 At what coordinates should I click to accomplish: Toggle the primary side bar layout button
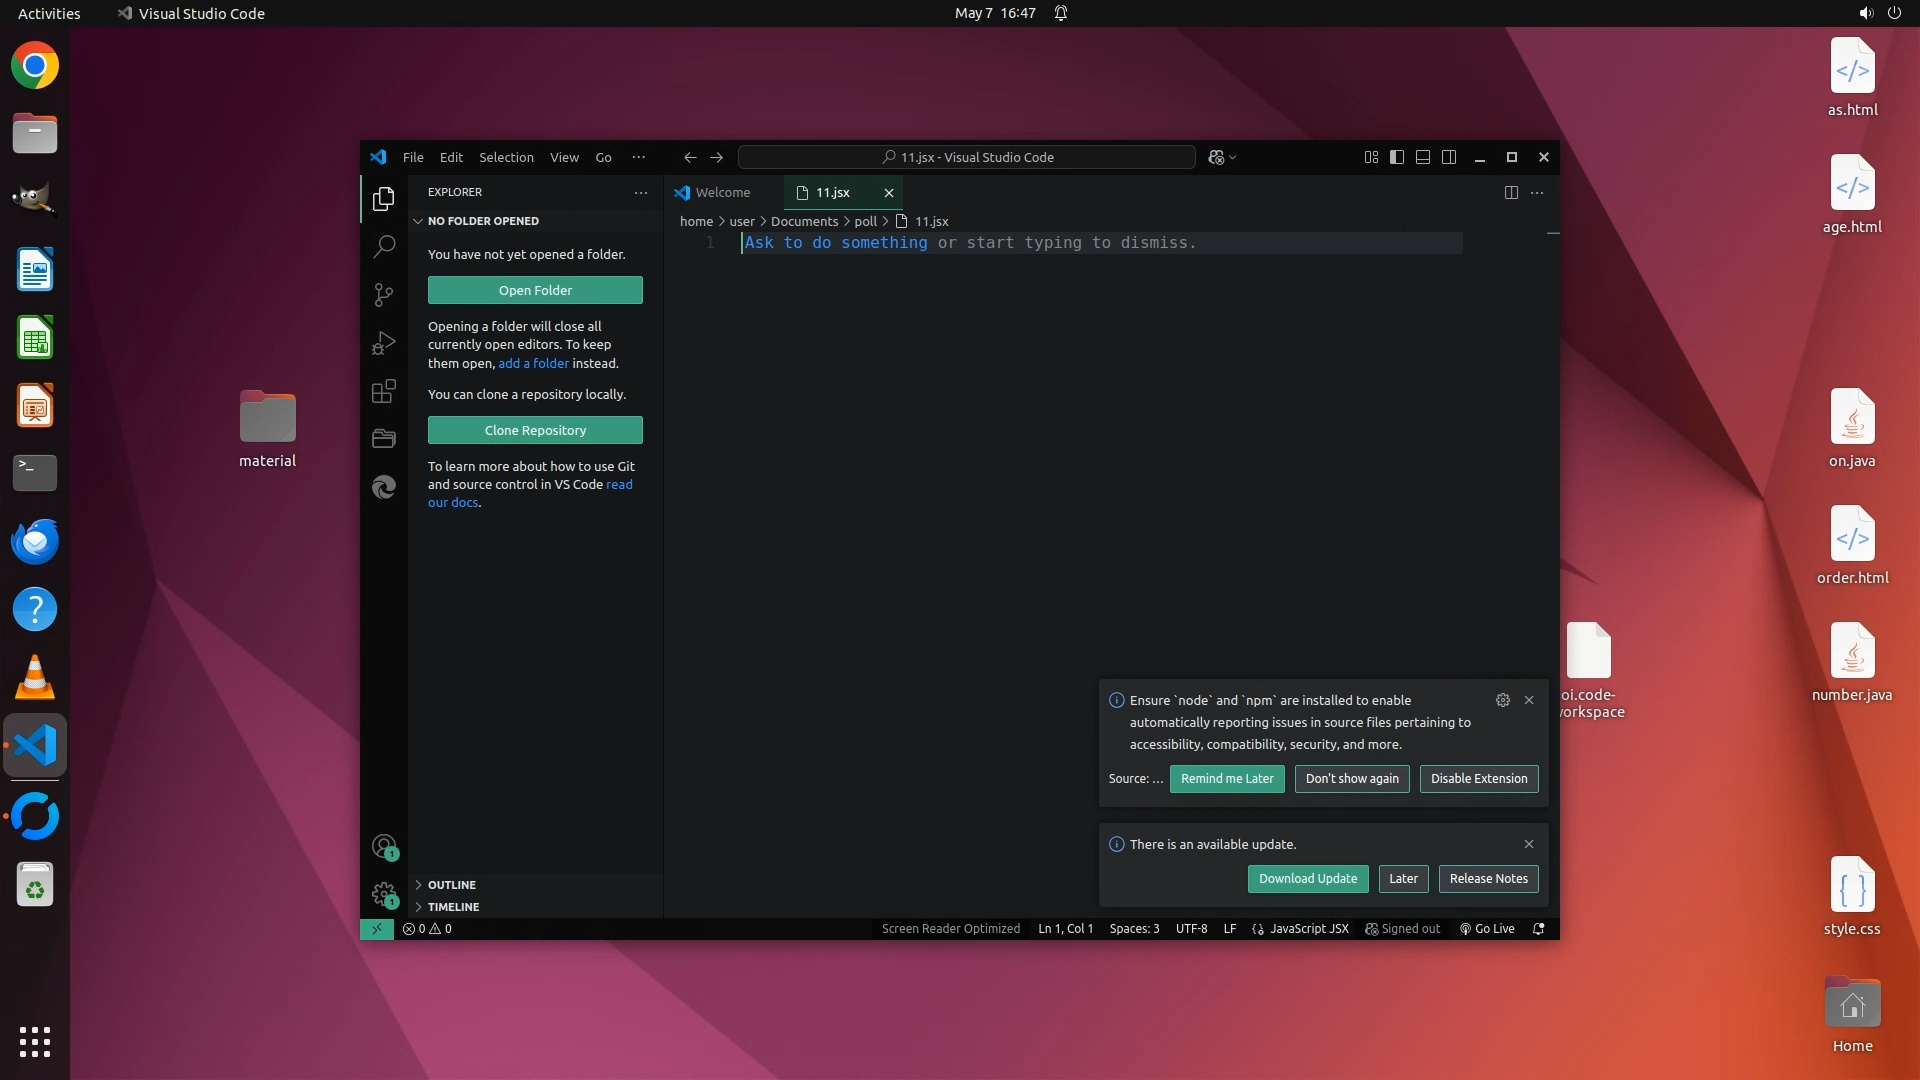point(1397,157)
